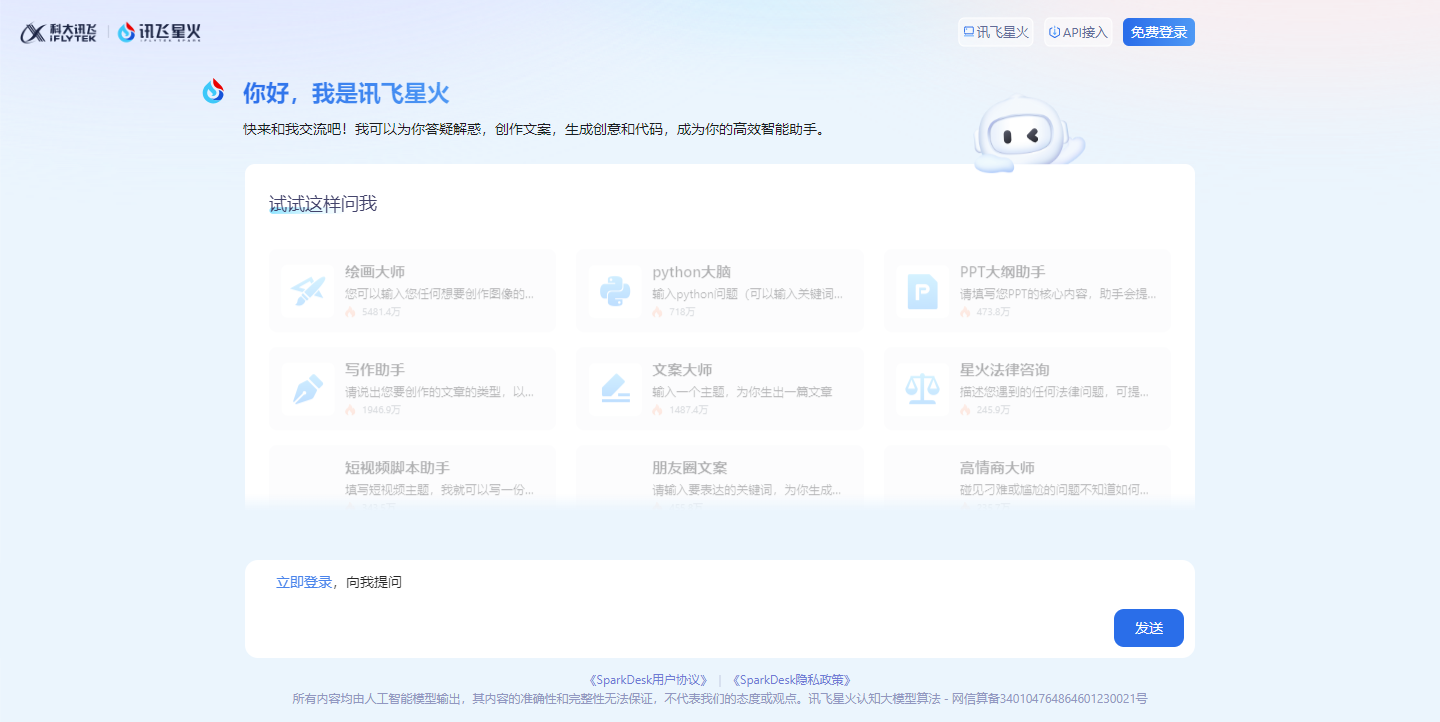The width and height of the screenshot is (1440, 722).
Task: Click the 你好,我是讯飞星火 heading
Action: coord(346,94)
